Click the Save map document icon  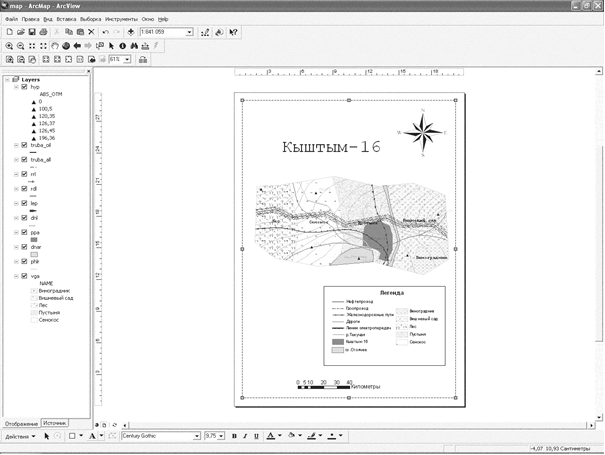click(x=33, y=32)
